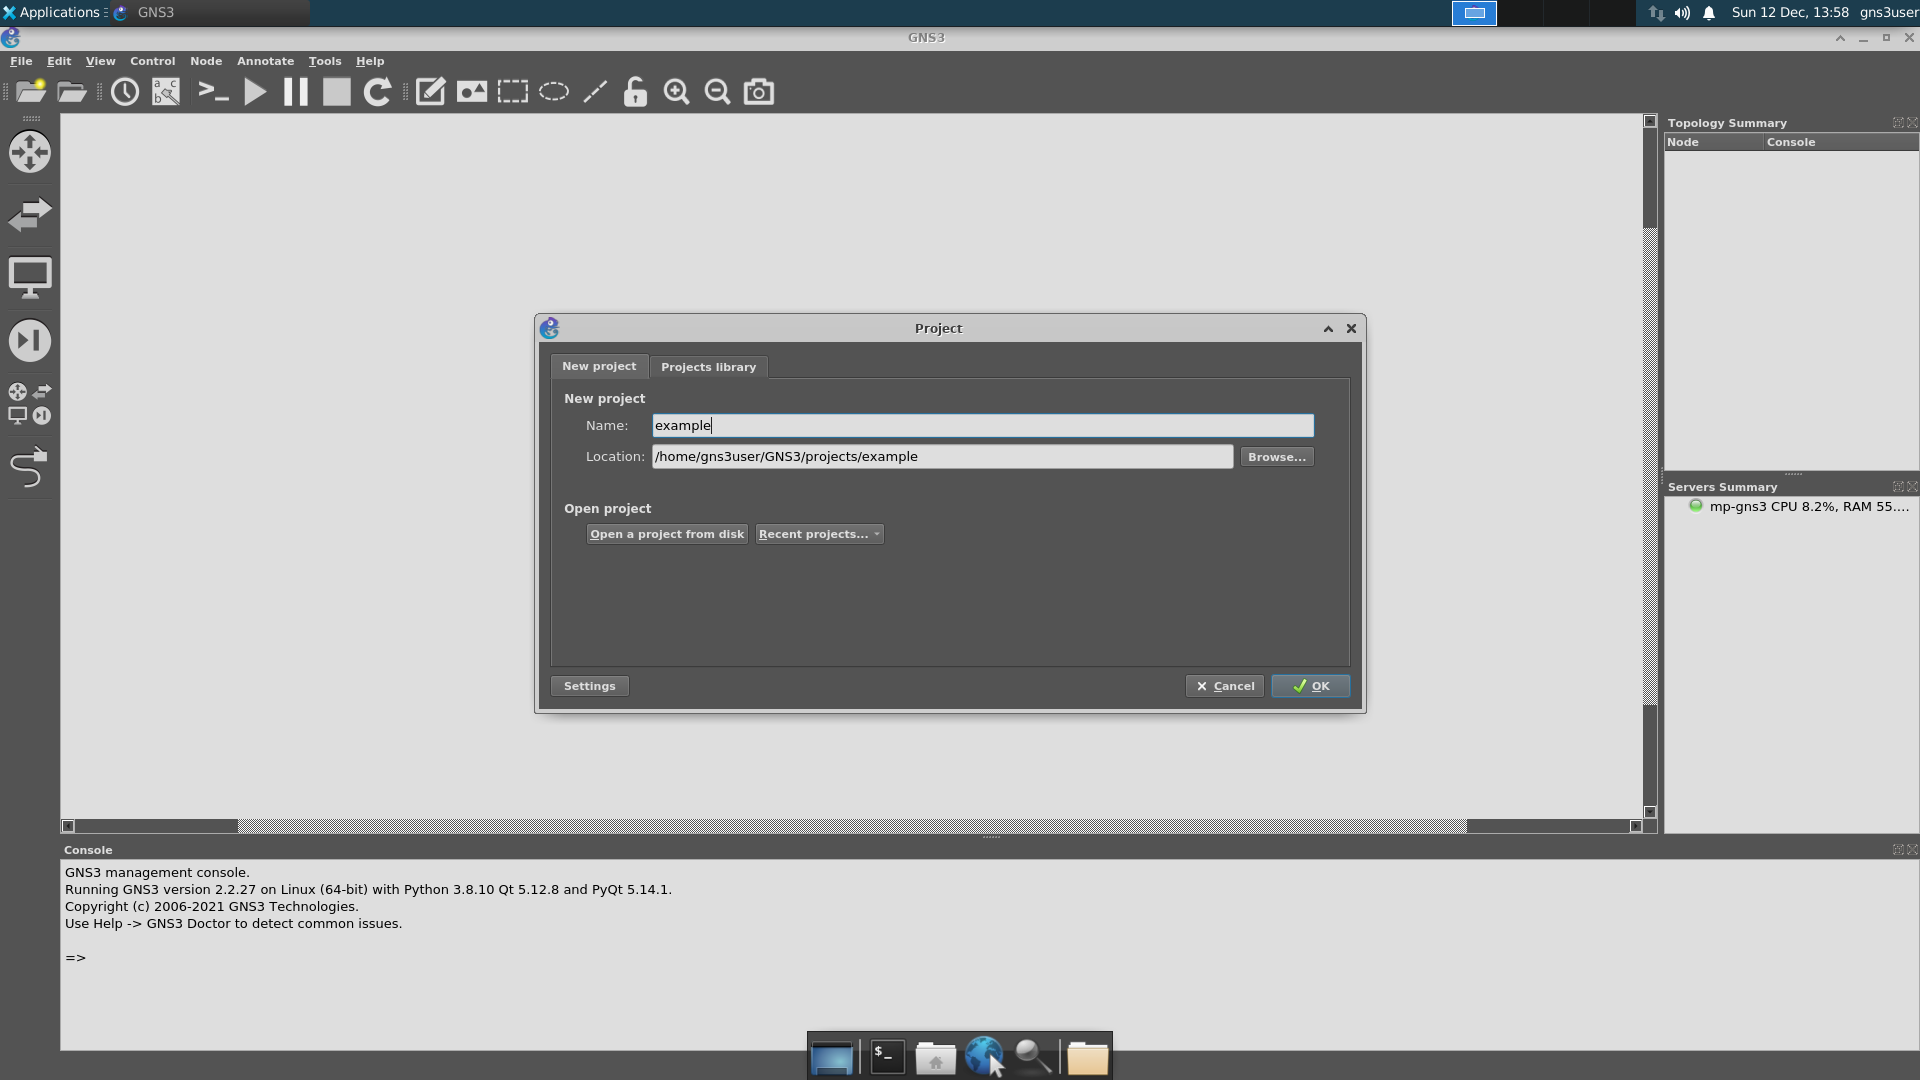This screenshot has width=1920, height=1080.
Task: Open the Browse end devices panel
Action: click(30, 278)
